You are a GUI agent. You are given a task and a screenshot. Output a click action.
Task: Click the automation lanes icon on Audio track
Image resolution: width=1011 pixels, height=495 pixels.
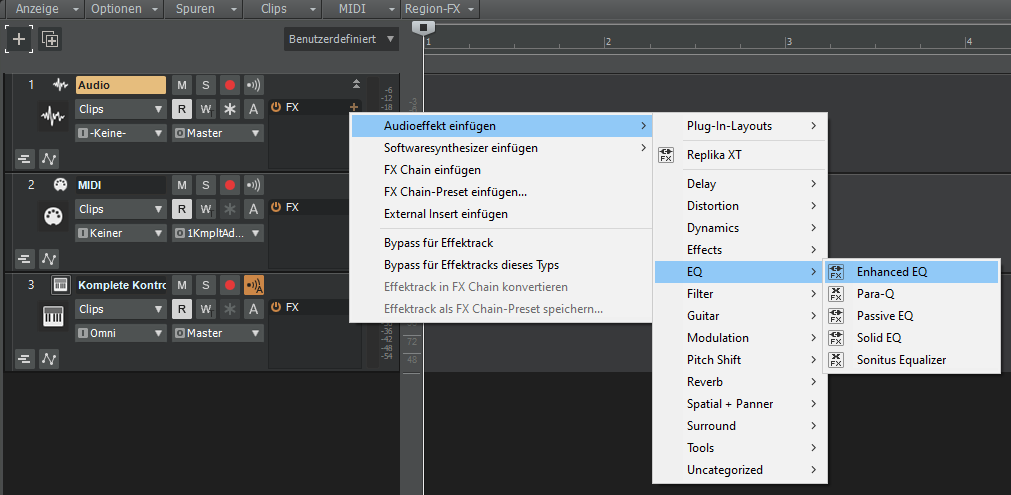pos(49,159)
